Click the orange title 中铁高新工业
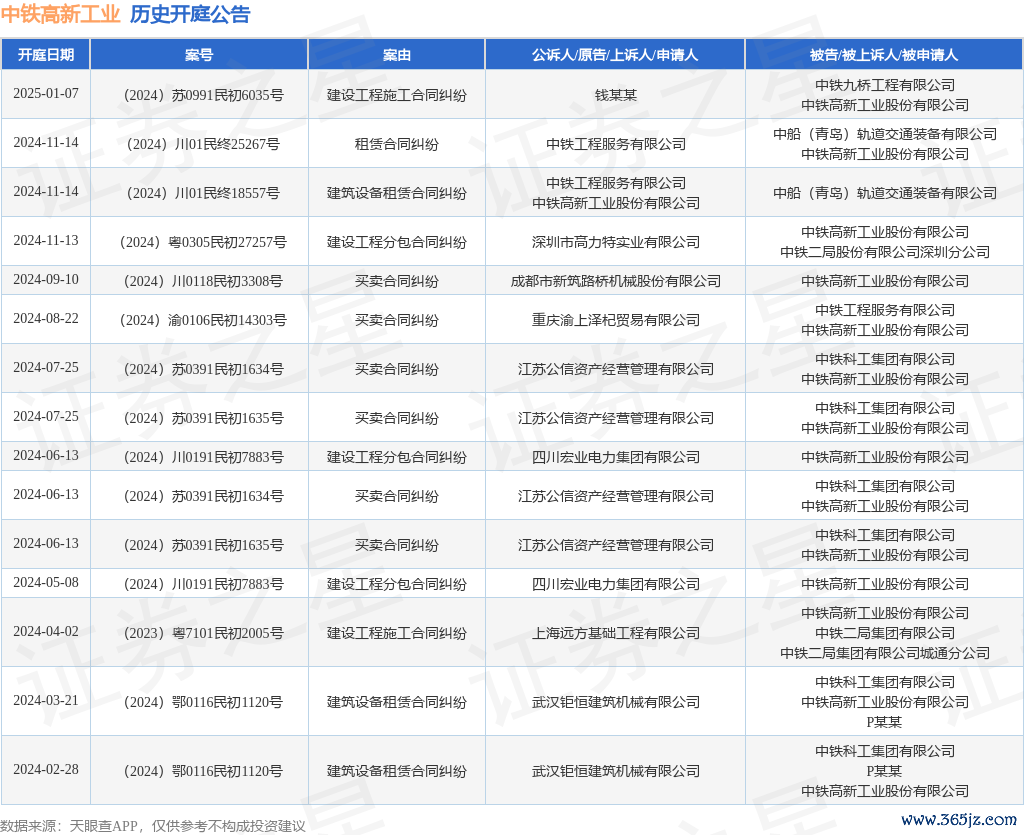Viewport: 1024px width, 835px height. pyautogui.click(x=61, y=14)
